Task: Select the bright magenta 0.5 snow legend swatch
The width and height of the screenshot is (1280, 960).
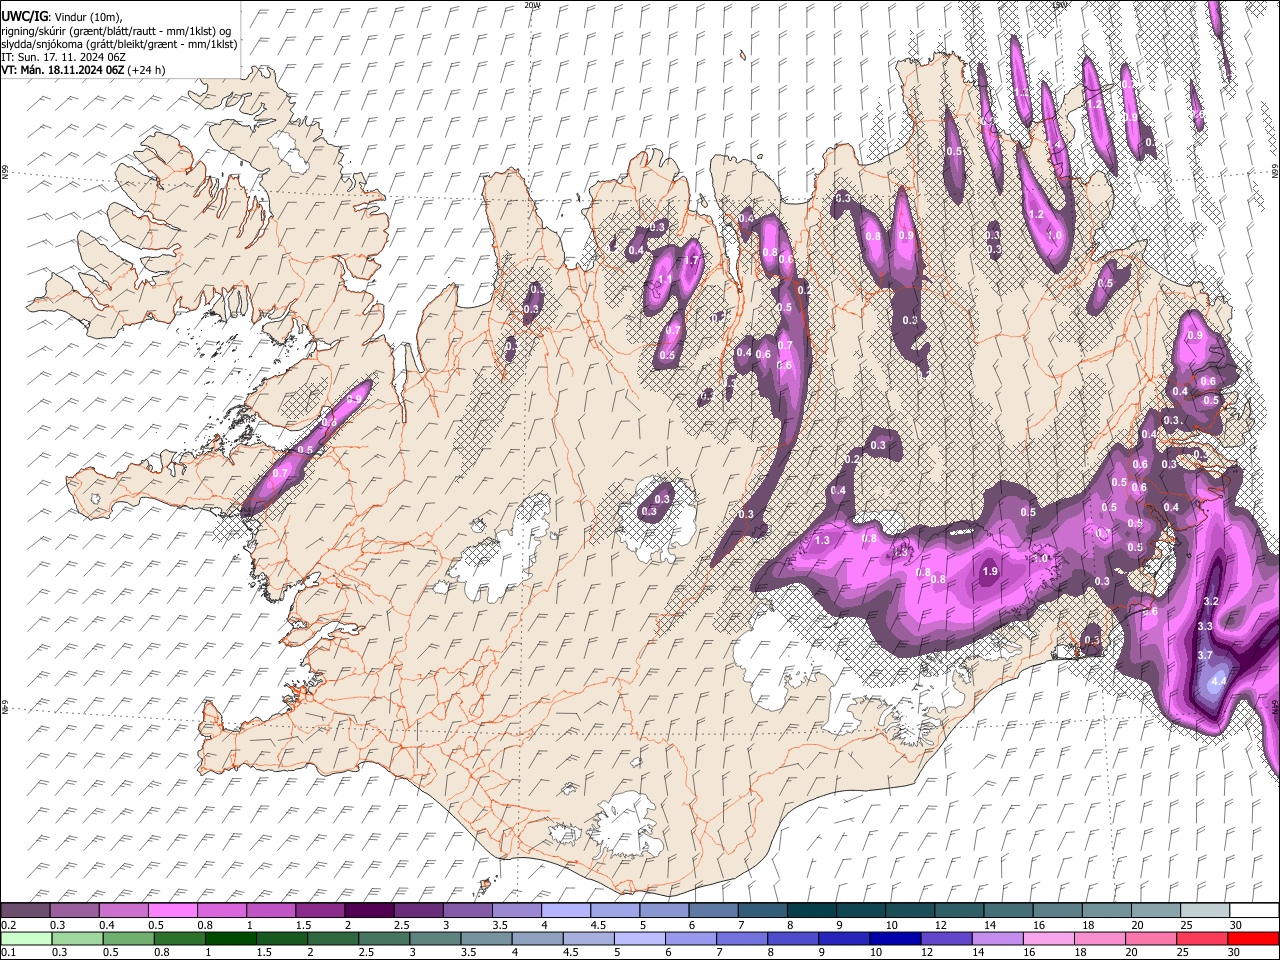Action: tap(172, 911)
